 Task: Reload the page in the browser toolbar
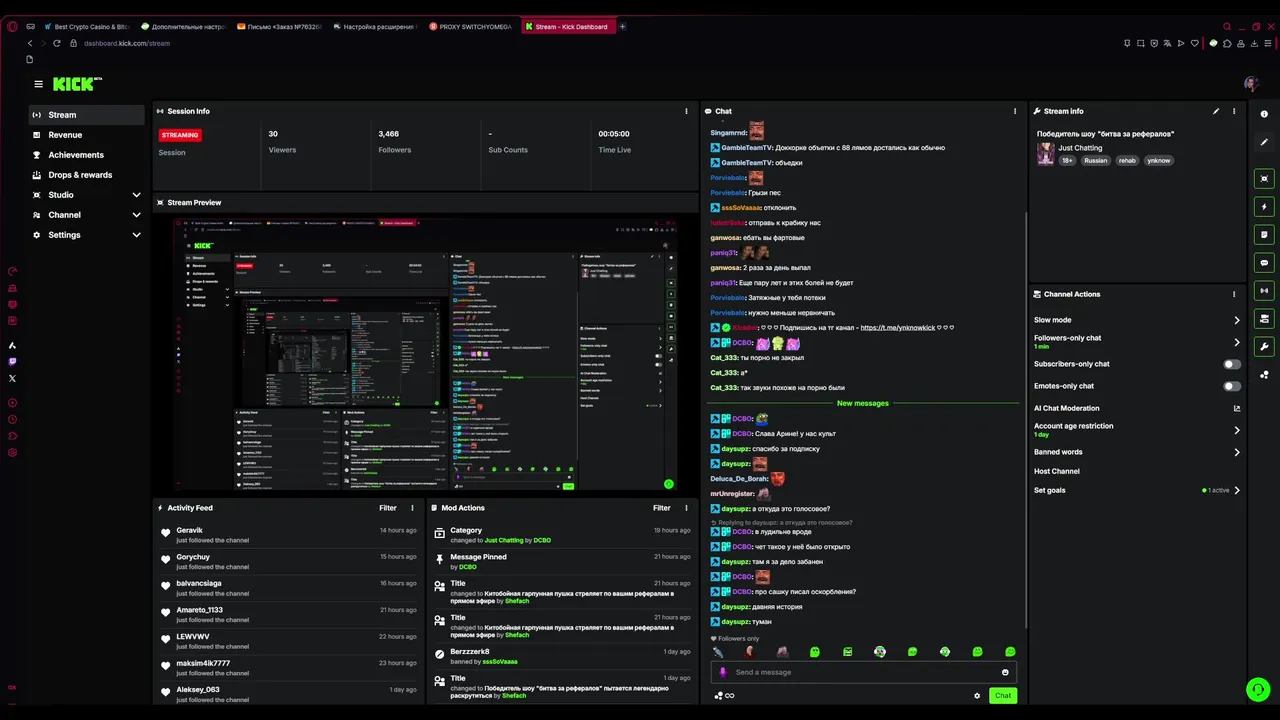click(56, 43)
